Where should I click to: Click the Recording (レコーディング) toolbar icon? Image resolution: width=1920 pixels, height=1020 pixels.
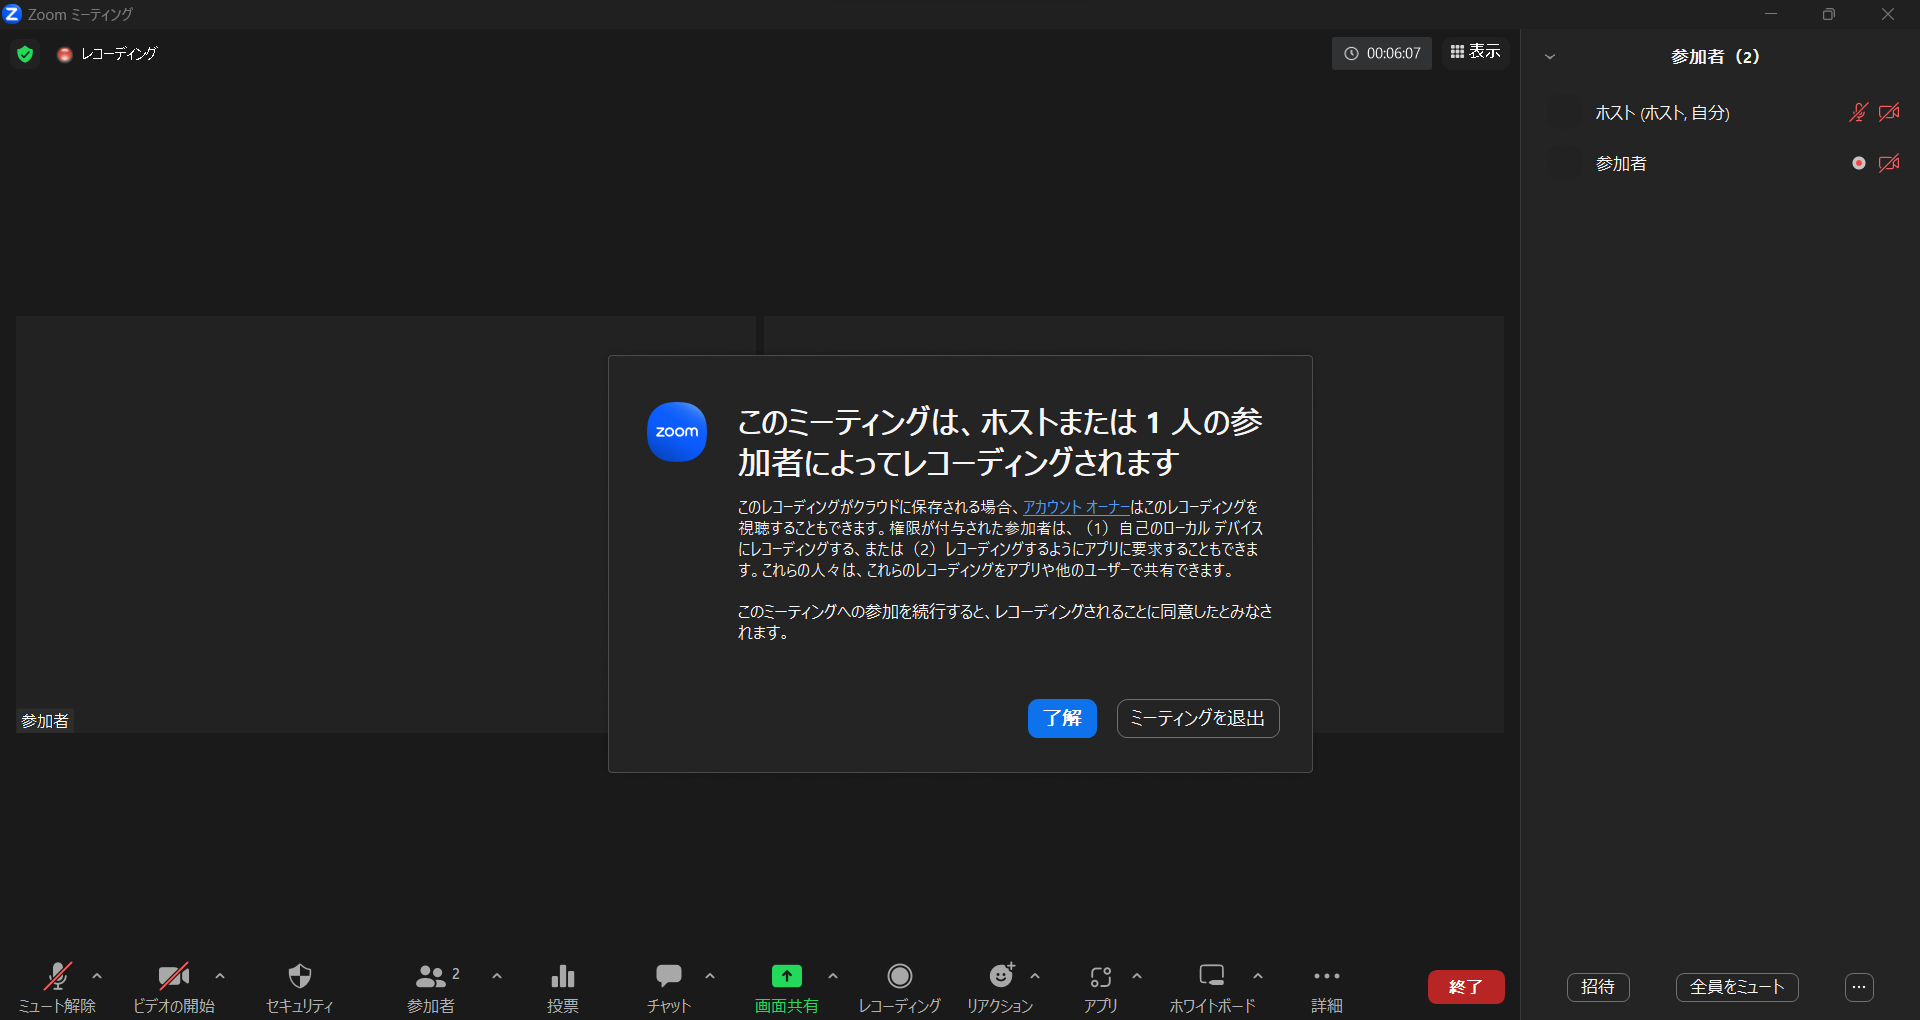[x=899, y=976]
